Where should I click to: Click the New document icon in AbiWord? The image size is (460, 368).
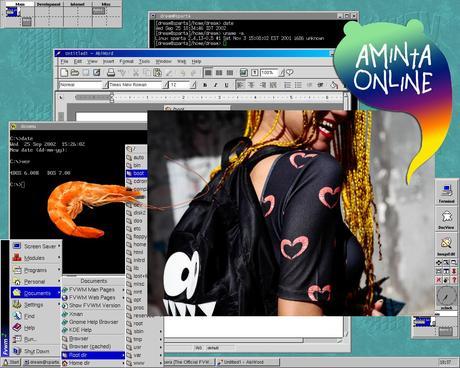(x=64, y=72)
